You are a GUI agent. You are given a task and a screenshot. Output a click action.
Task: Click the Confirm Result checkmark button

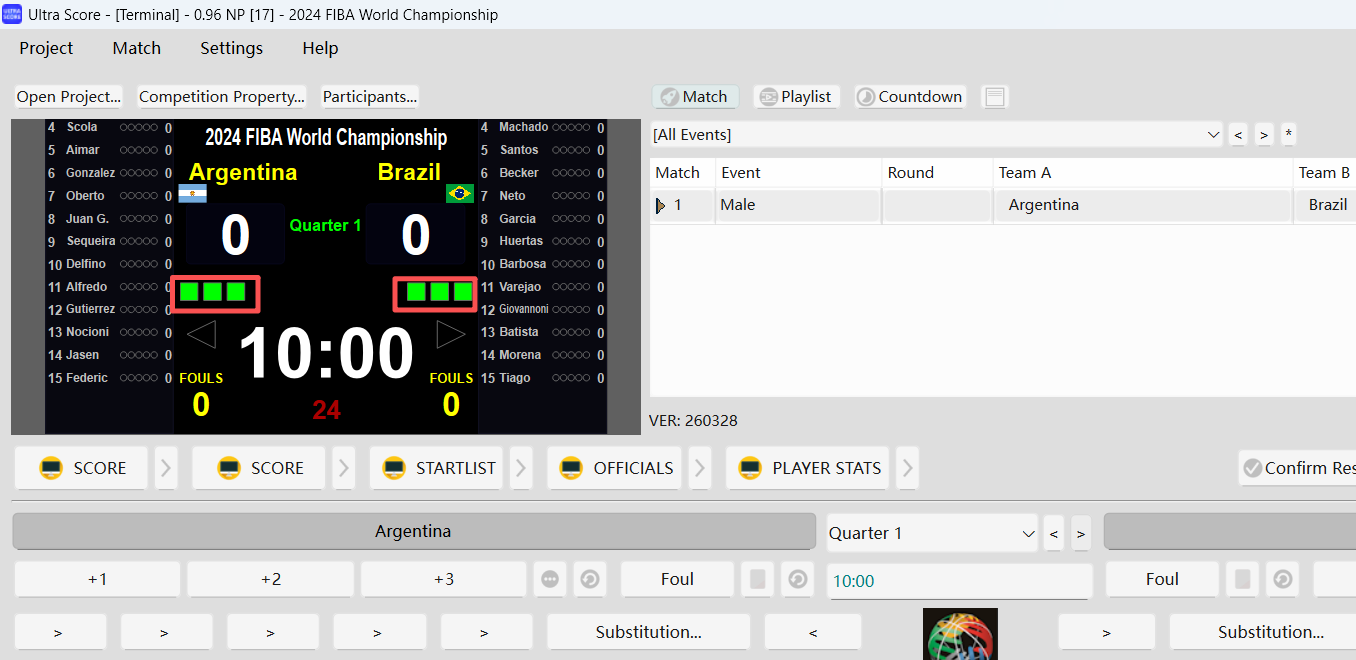pos(1297,468)
